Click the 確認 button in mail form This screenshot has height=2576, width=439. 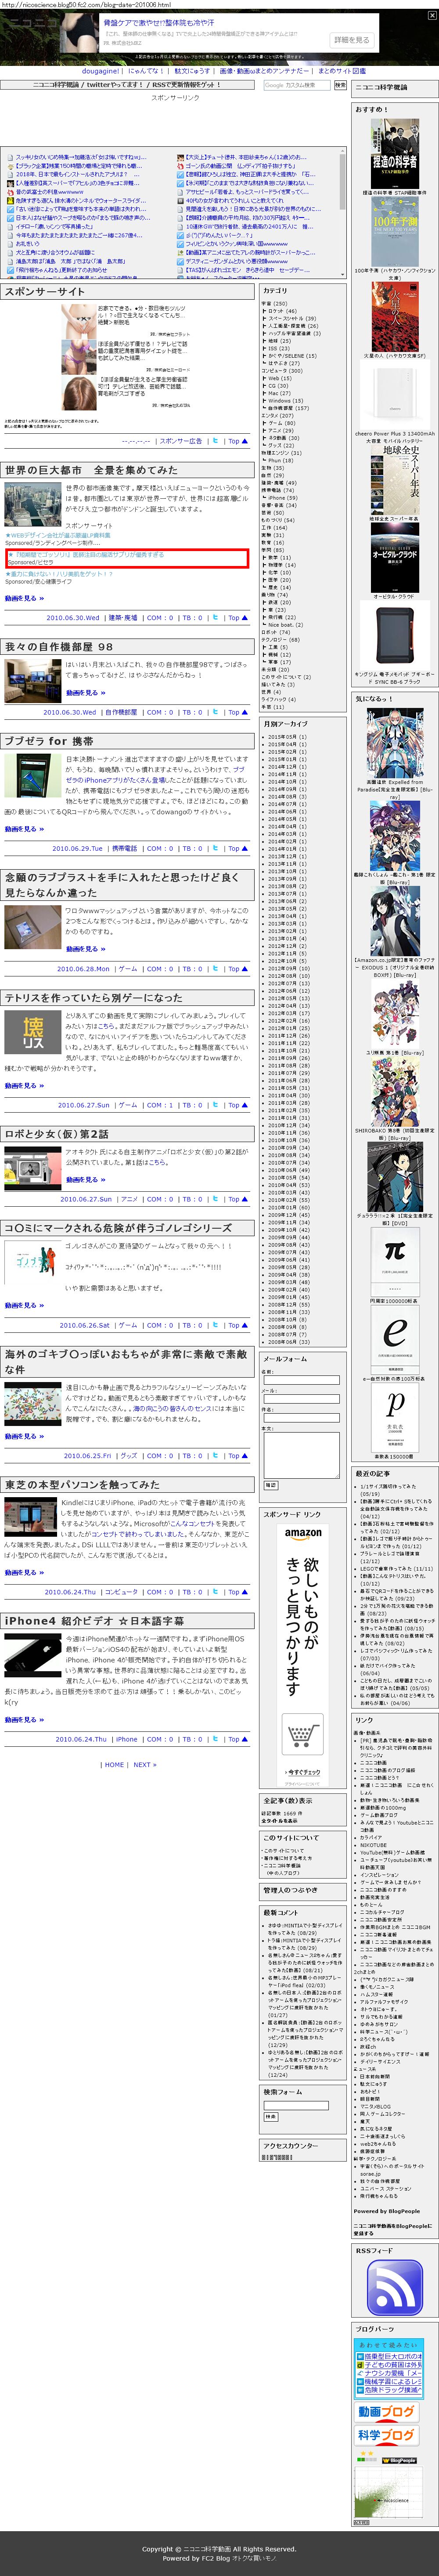(x=270, y=1485)
